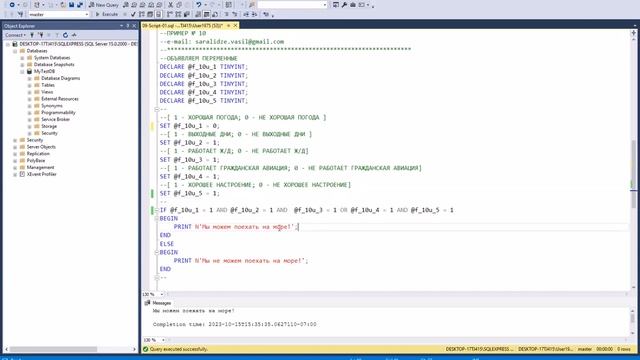This screenshot has height=360, width=640.
Task: Click the Undo arrow icon
Action: point(198,5)
